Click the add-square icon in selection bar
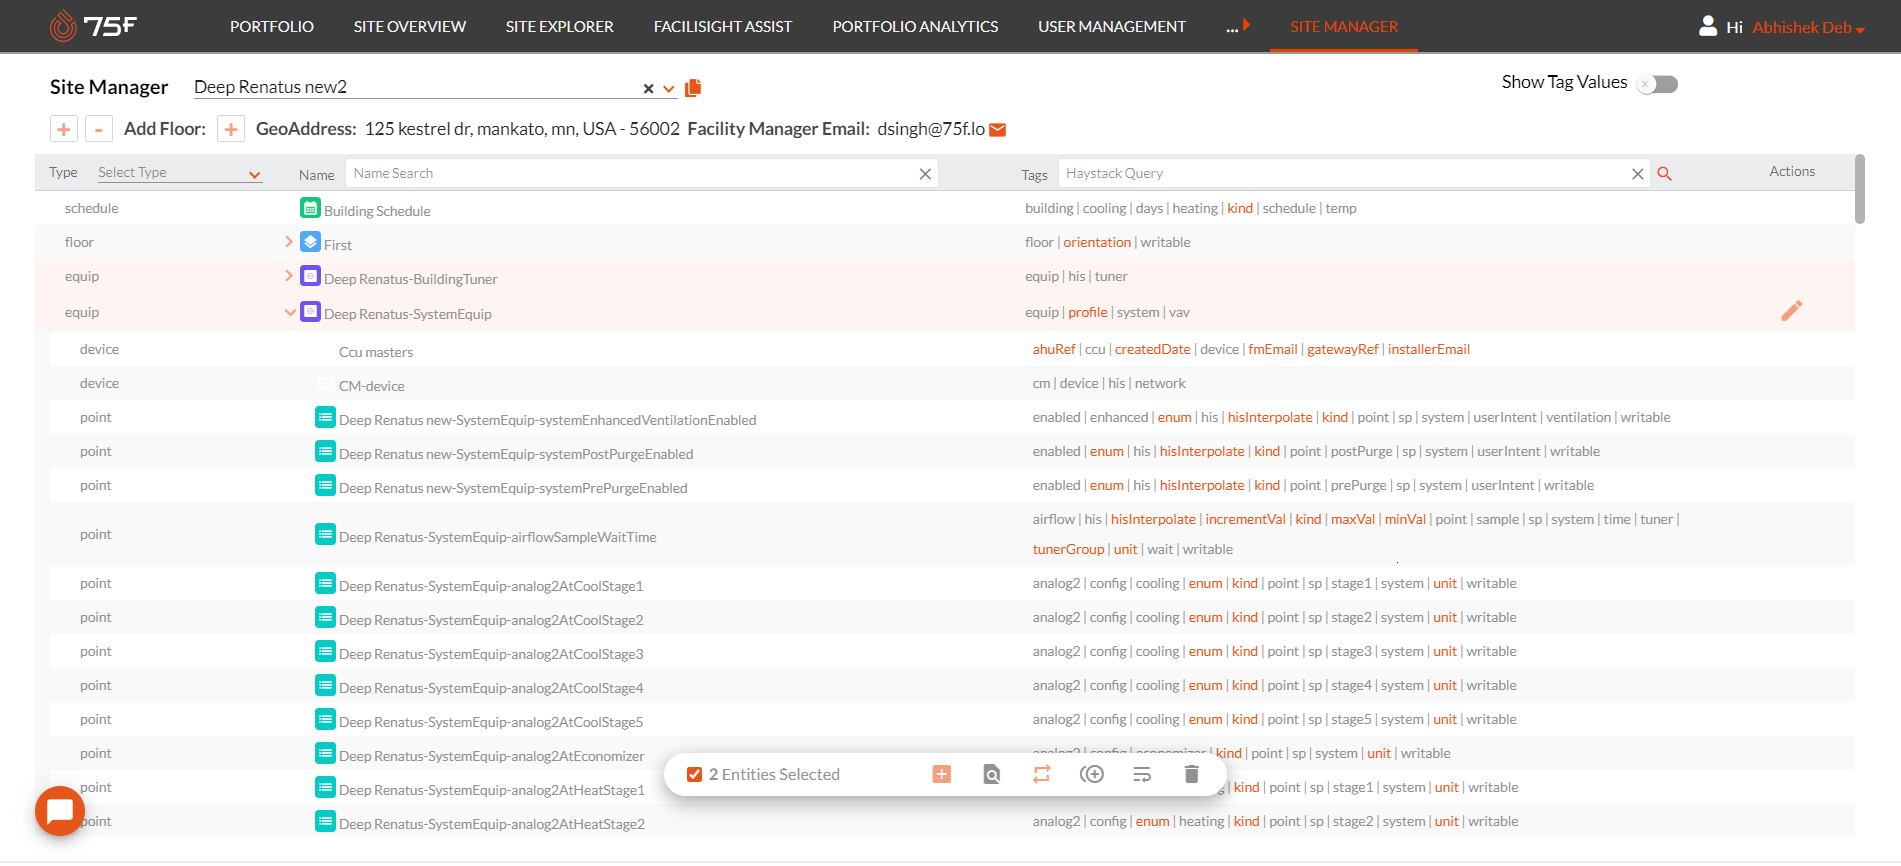Image resolution: width=1901 pixels, height=866 pixels. pos(941,774)
